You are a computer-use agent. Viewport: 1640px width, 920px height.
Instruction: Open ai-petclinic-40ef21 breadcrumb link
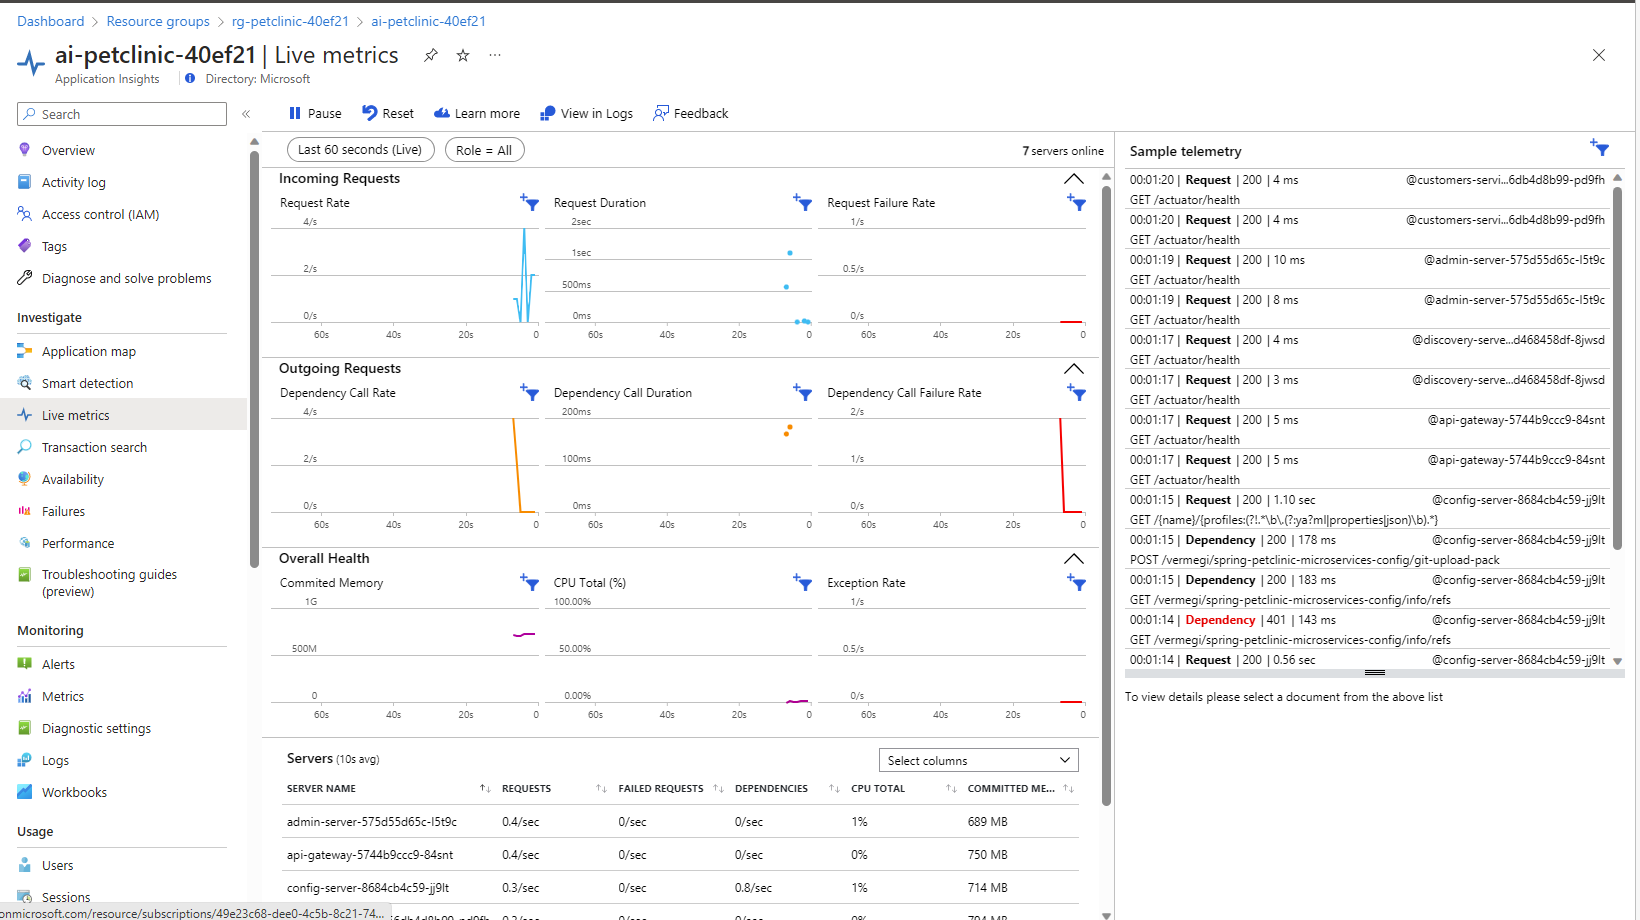(428, 21)
